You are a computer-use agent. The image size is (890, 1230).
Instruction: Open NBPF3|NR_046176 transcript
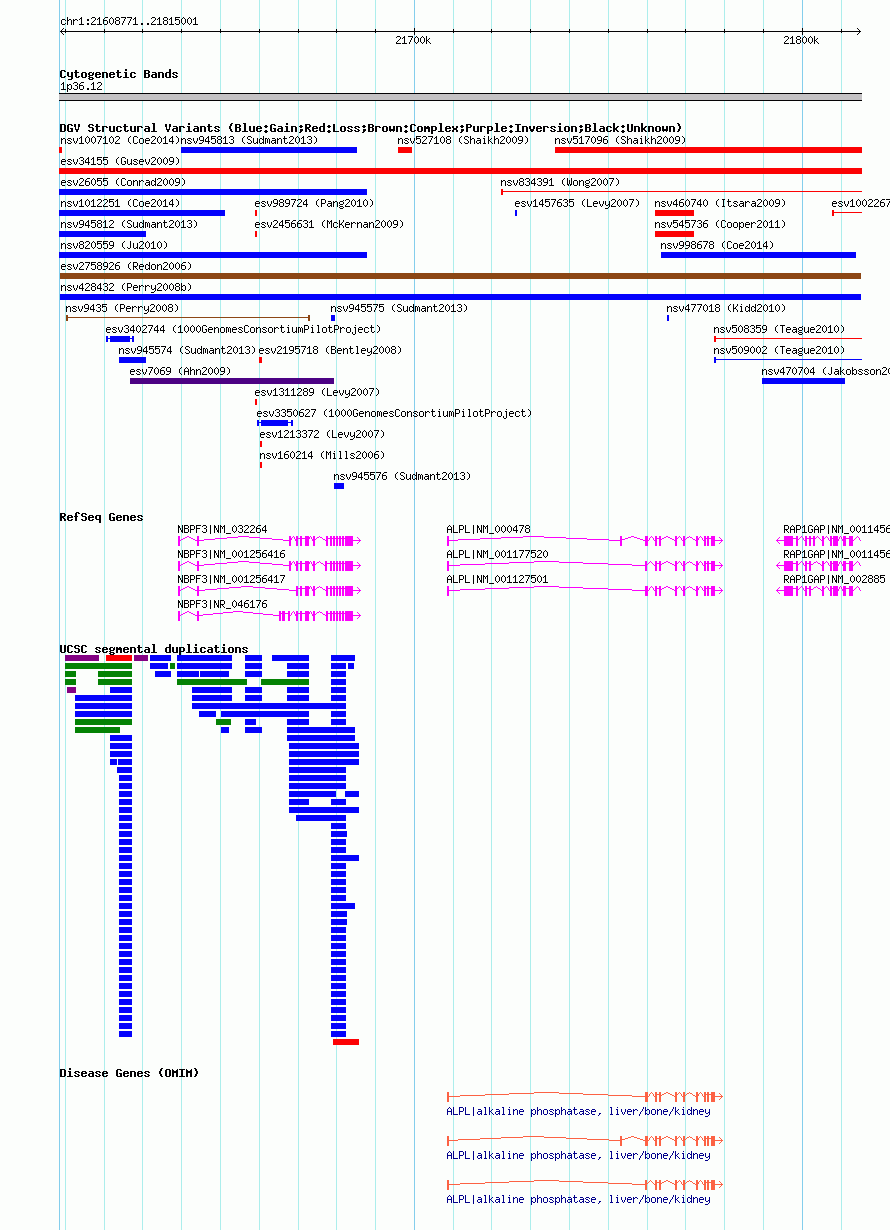[x=269, y=616]
